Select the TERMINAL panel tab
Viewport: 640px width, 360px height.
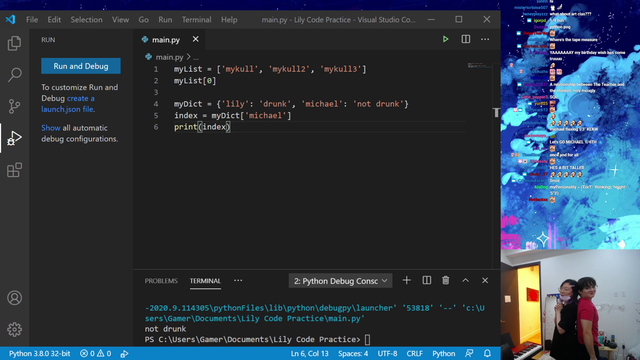(205, 281)
